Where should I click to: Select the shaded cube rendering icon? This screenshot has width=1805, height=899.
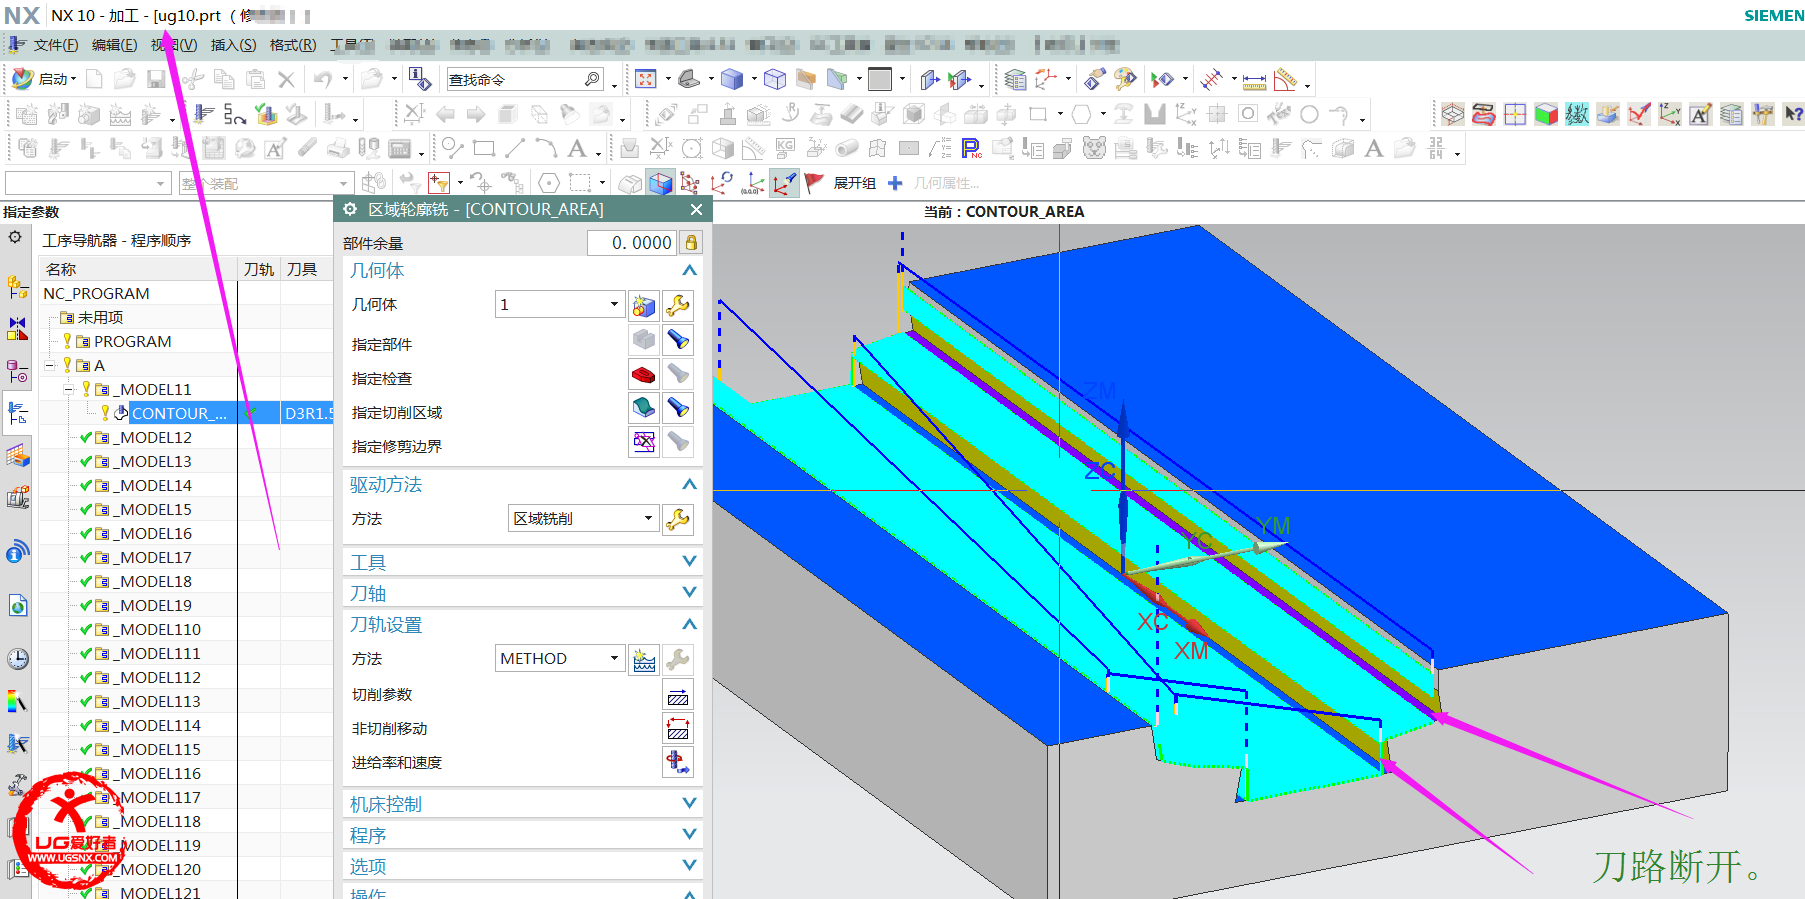(732, 79)
